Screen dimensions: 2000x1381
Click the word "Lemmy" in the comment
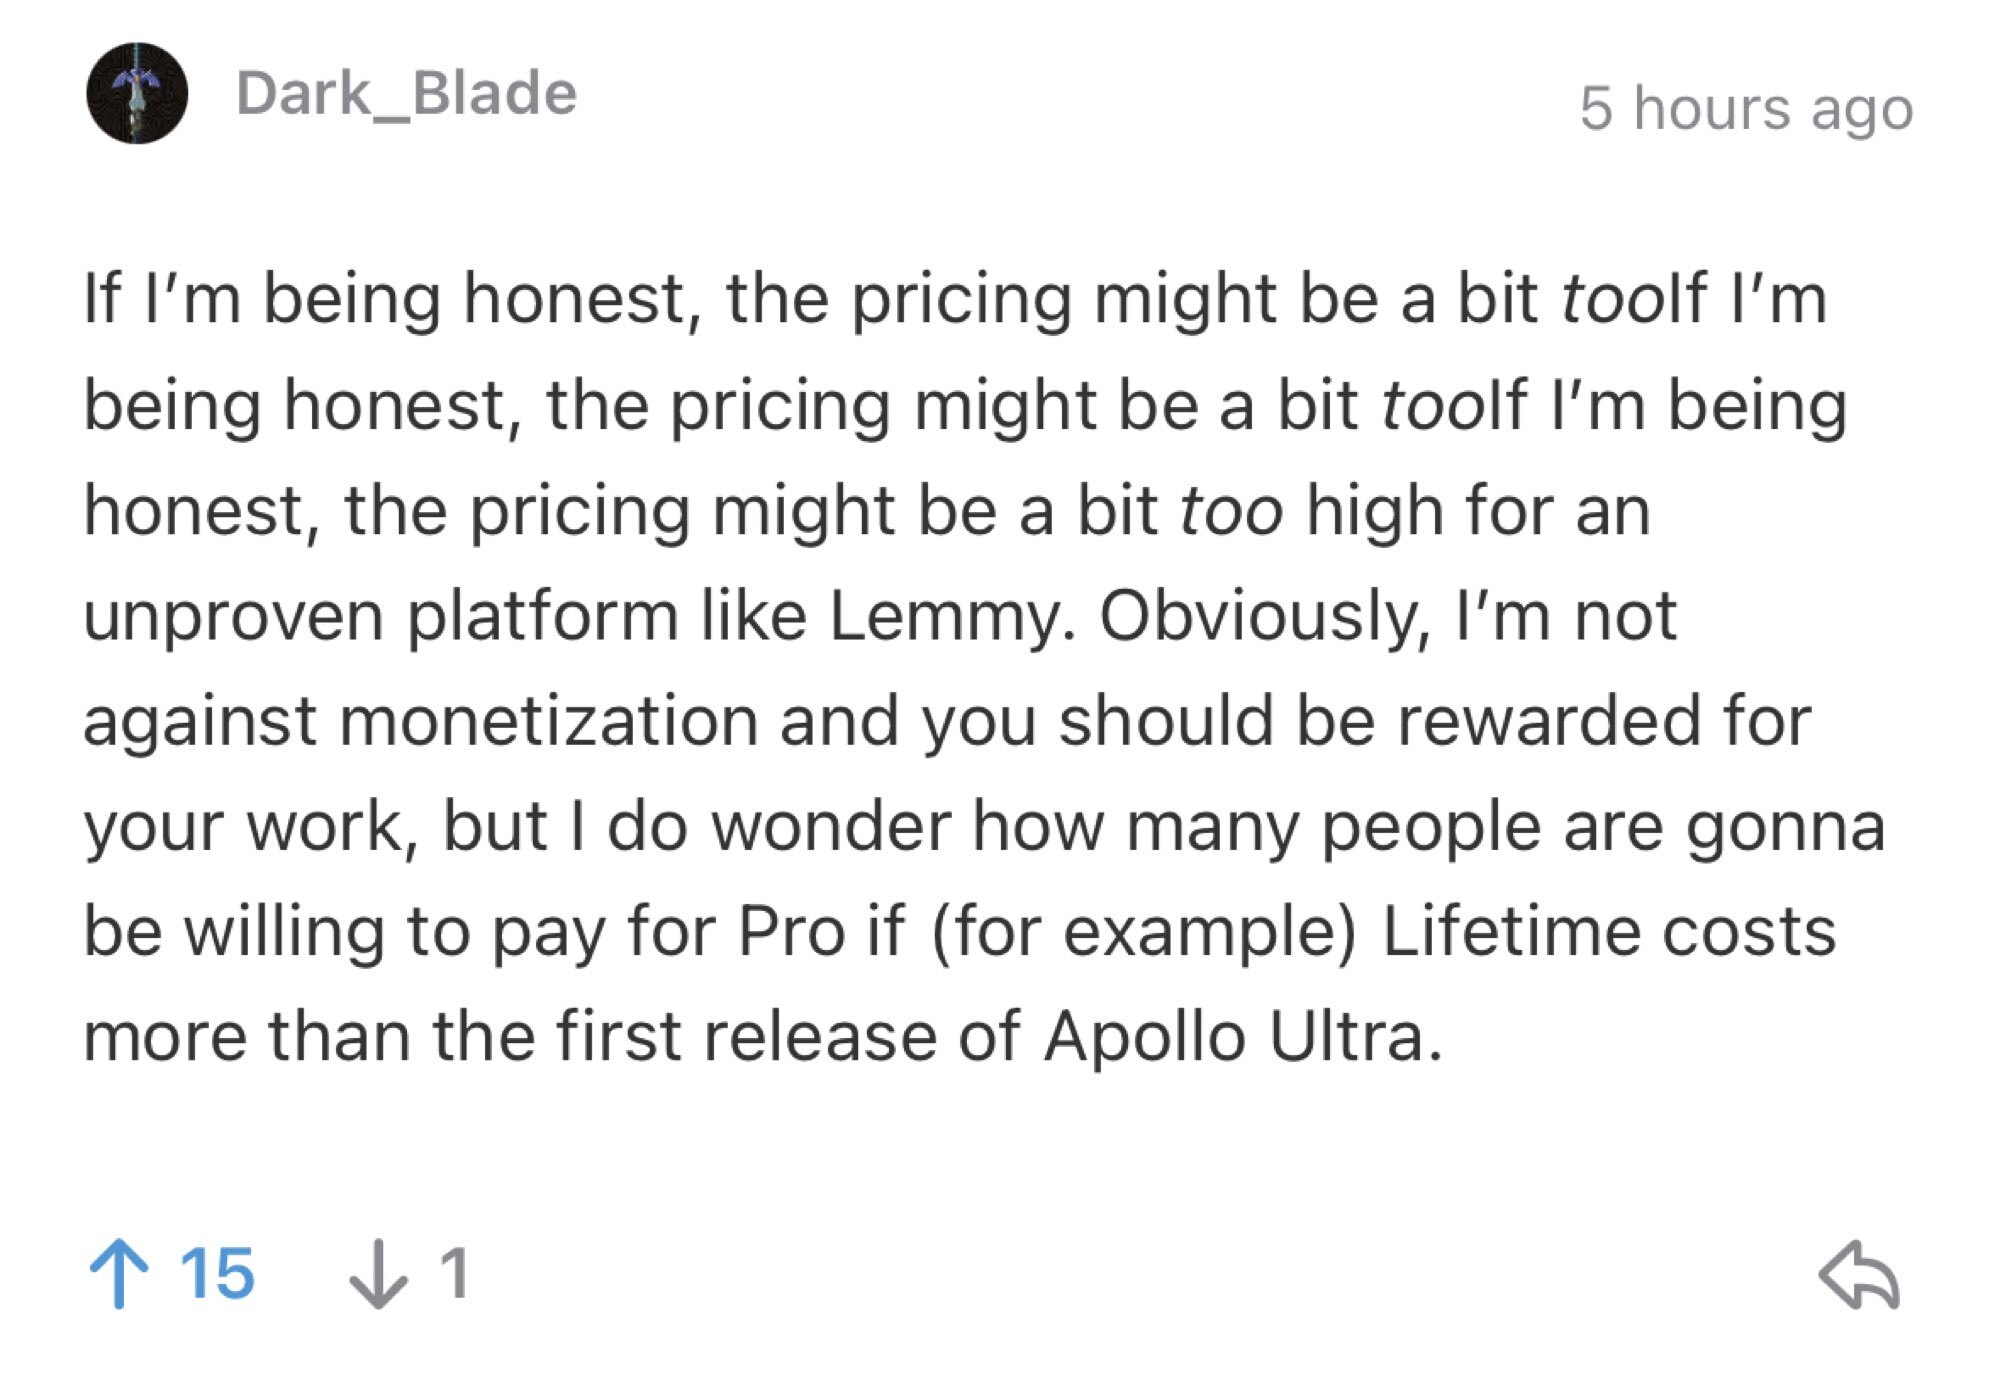[942, 615]
